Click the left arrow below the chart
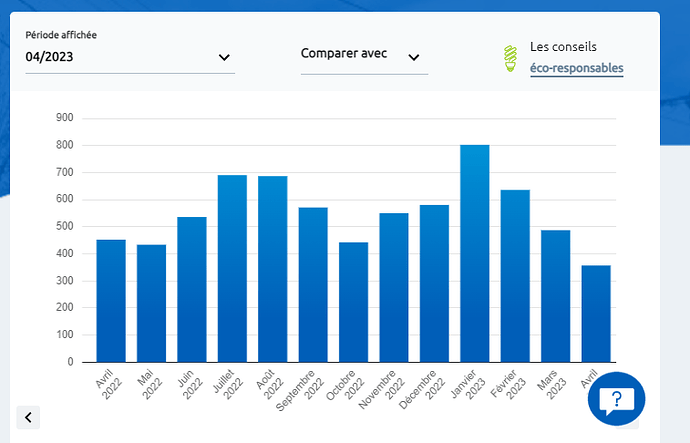The height and width of the screenshot is (443, 690). (x=28, y=417)
